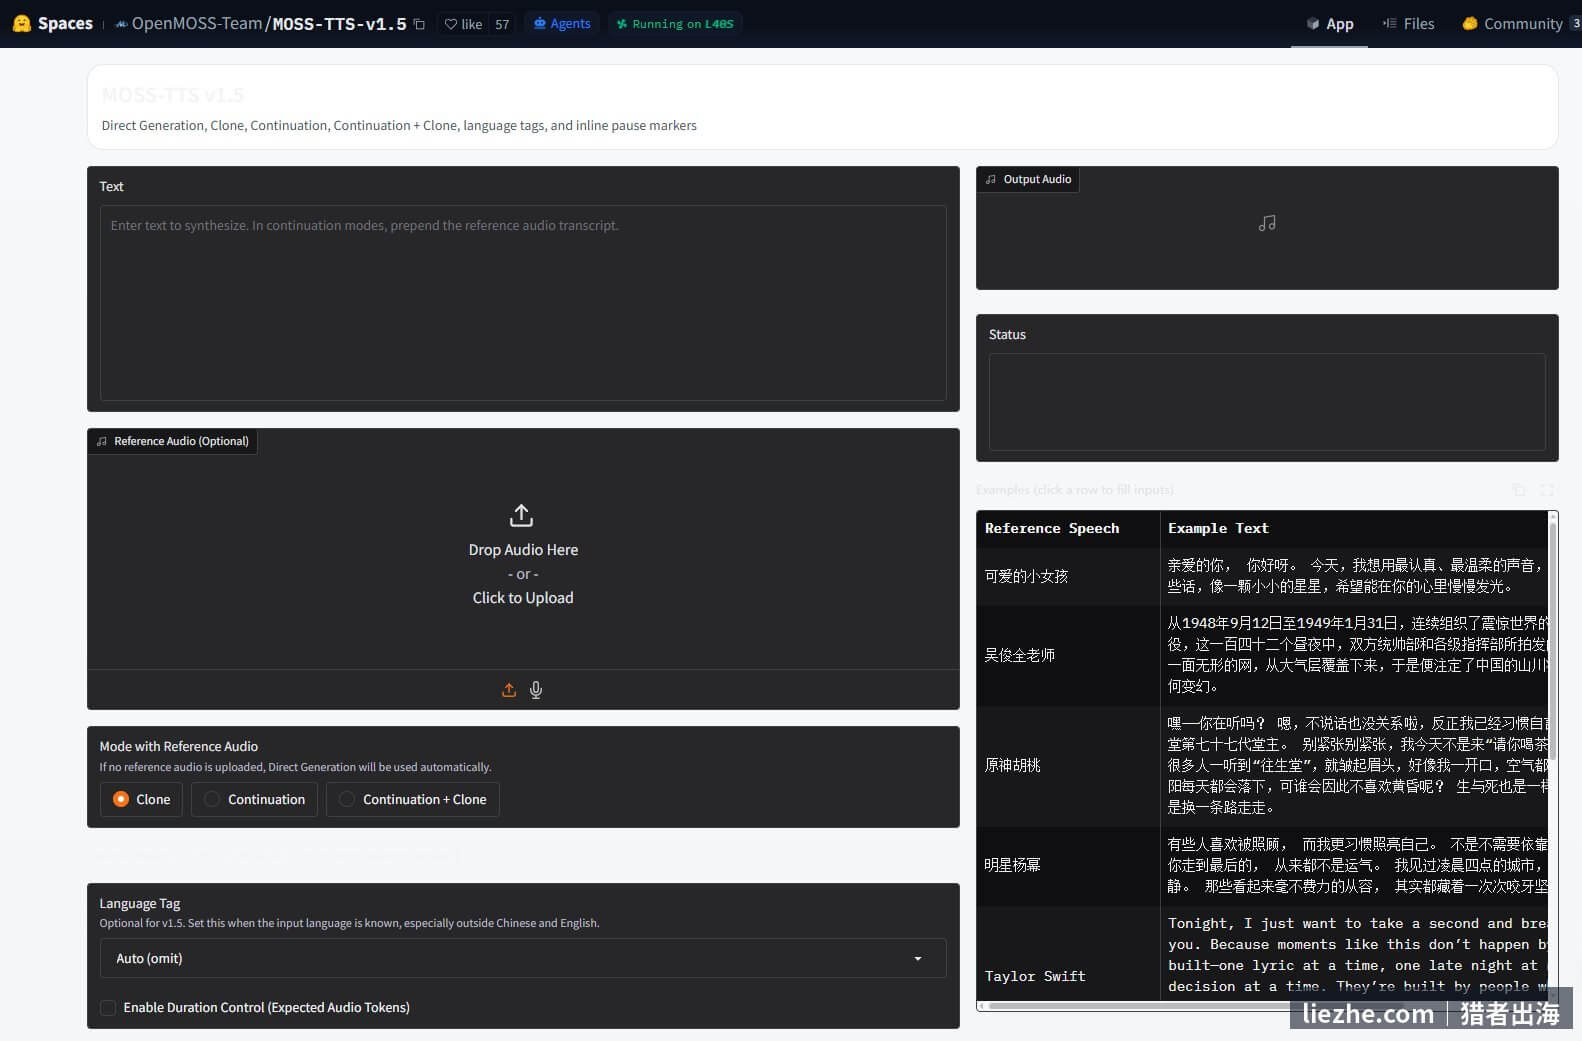Click example text starting 亲爱的你，你好呀
This screenshot has width=1582, height=1041.
point(1357,576)
